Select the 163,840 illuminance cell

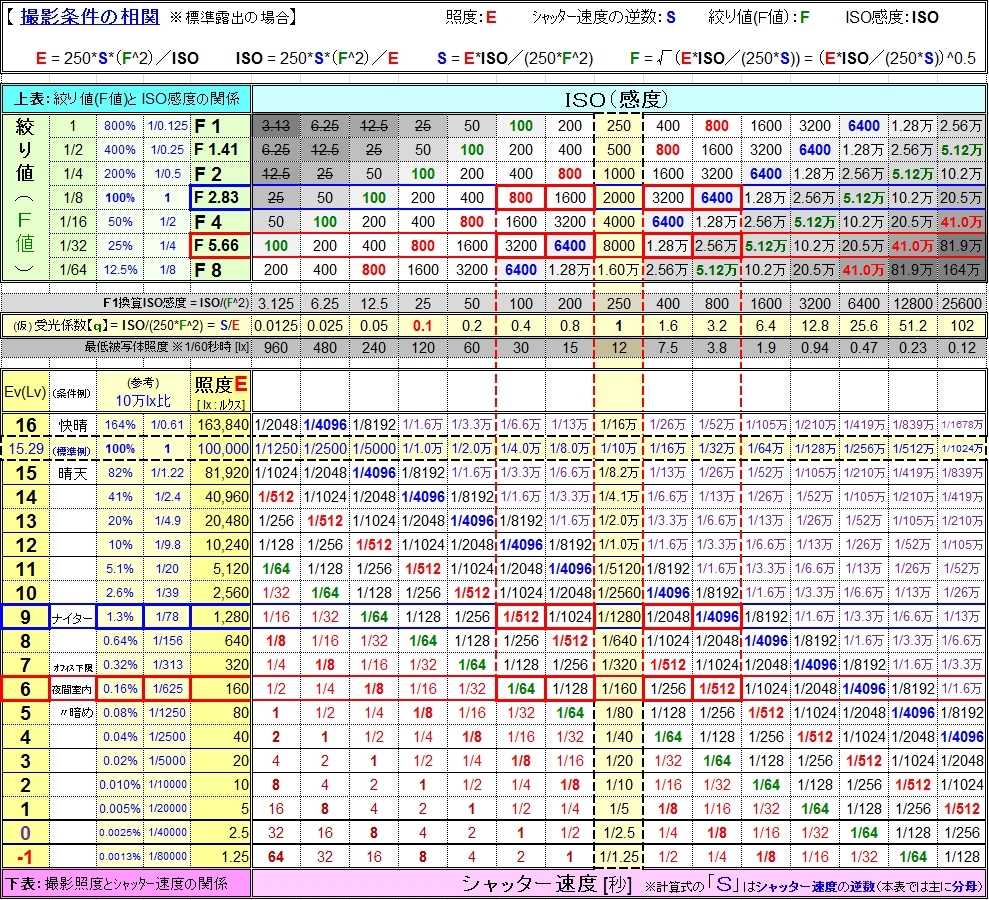coord(221,425)
